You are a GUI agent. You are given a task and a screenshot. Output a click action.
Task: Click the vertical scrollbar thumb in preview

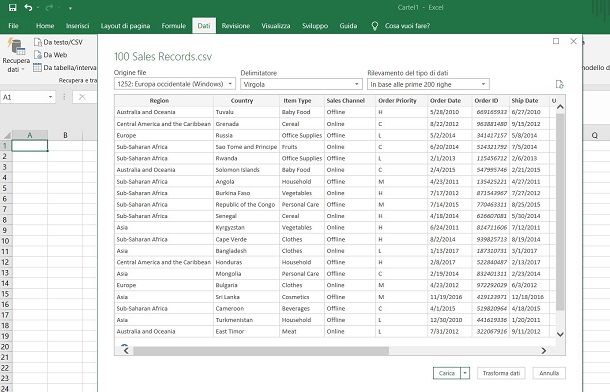[x=560, y=212]
